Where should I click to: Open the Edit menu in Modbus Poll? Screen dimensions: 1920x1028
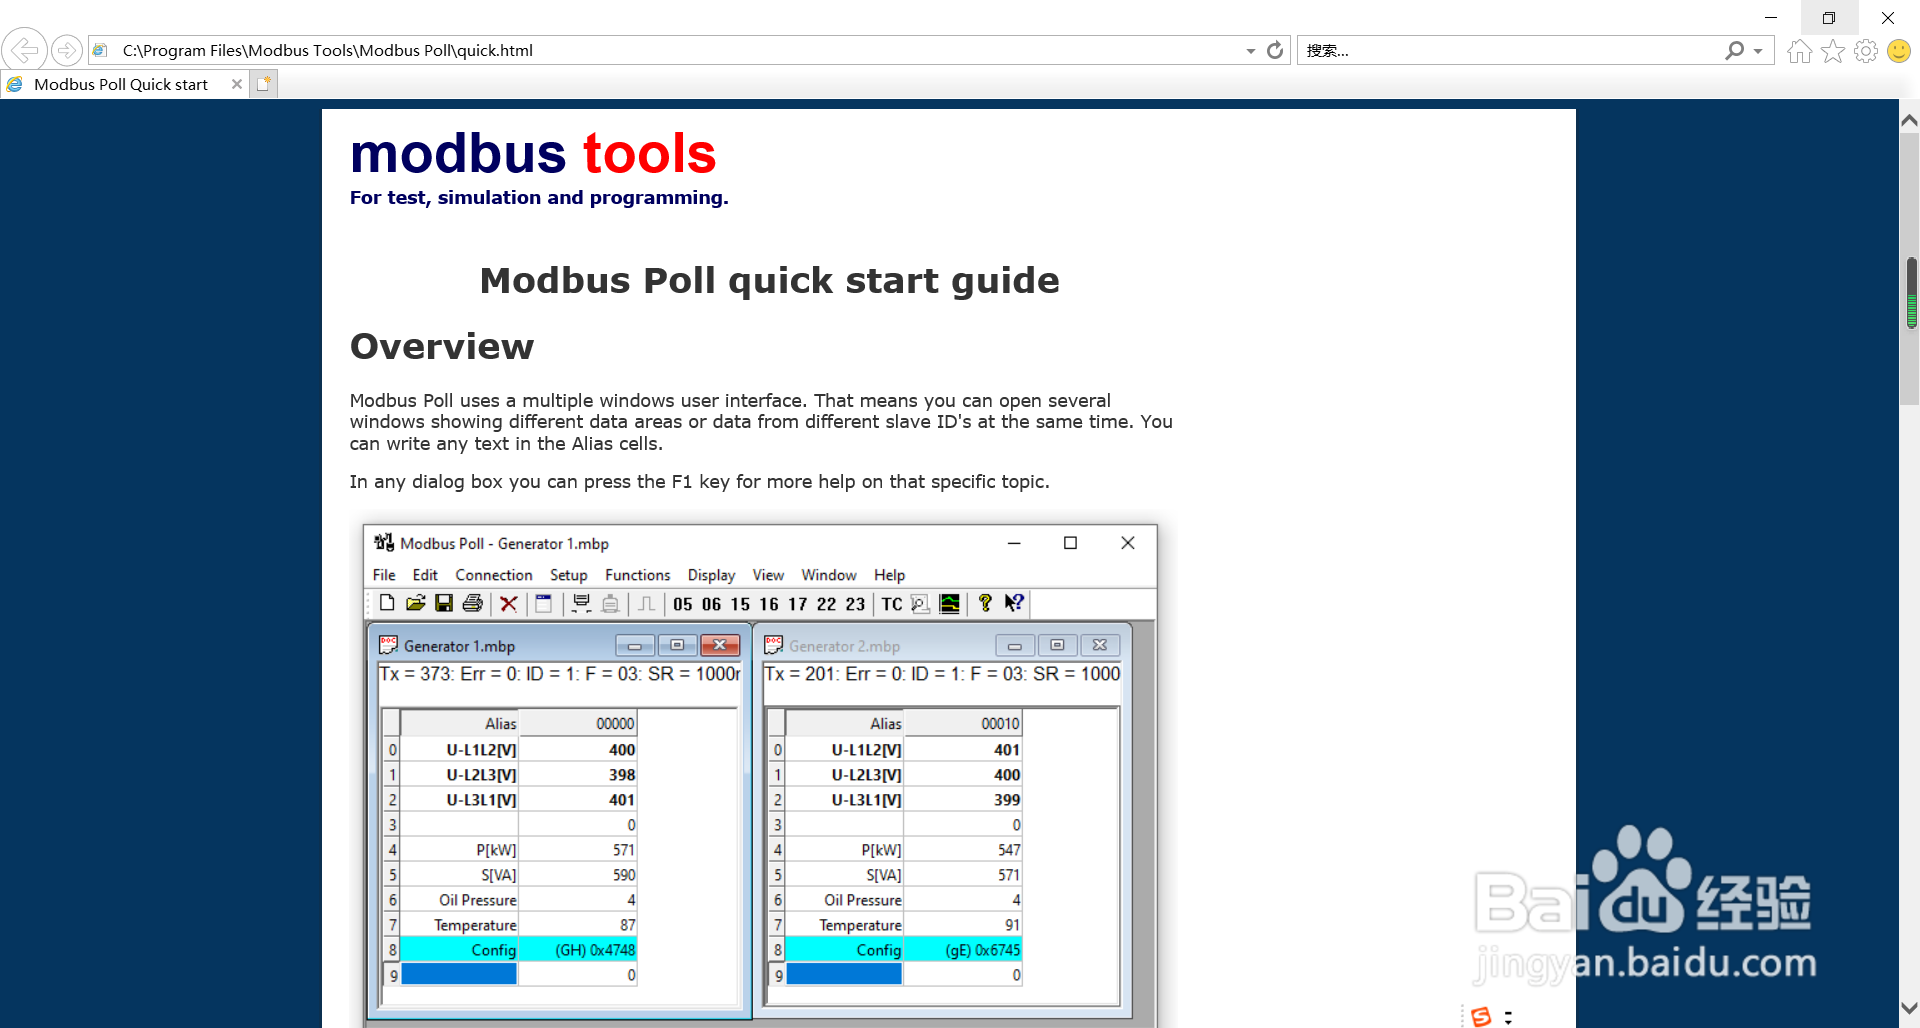[425, 575]
